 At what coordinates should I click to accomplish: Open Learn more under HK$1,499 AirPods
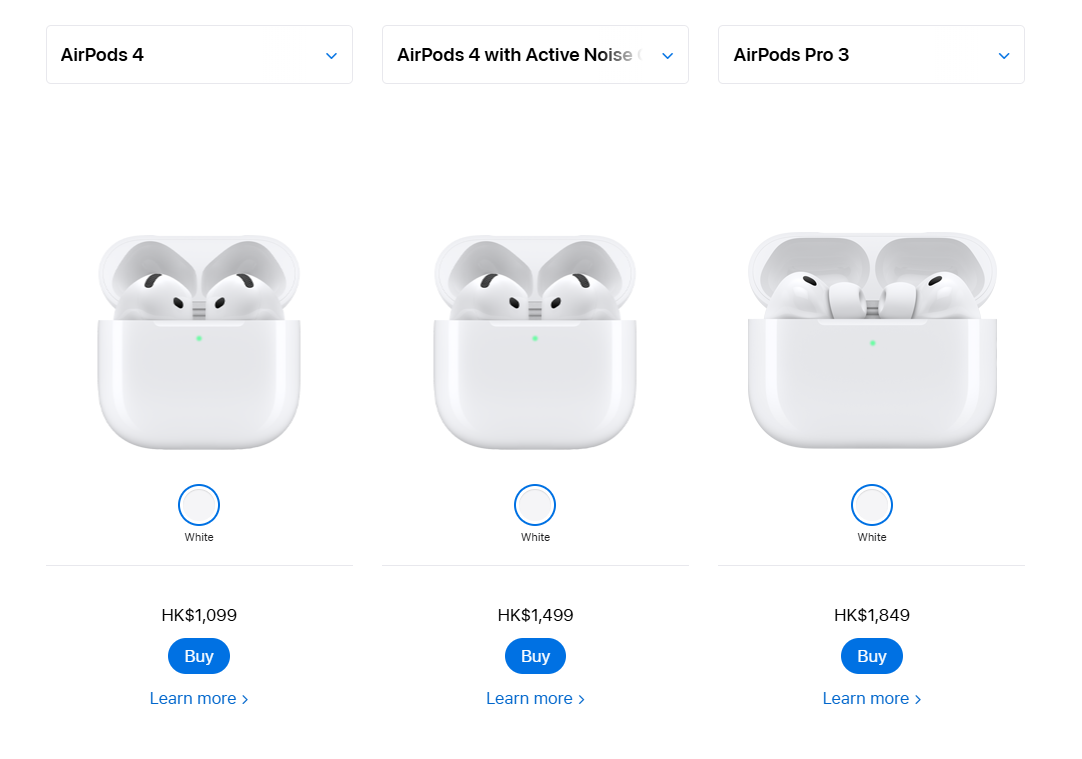(x=535, y=698)
